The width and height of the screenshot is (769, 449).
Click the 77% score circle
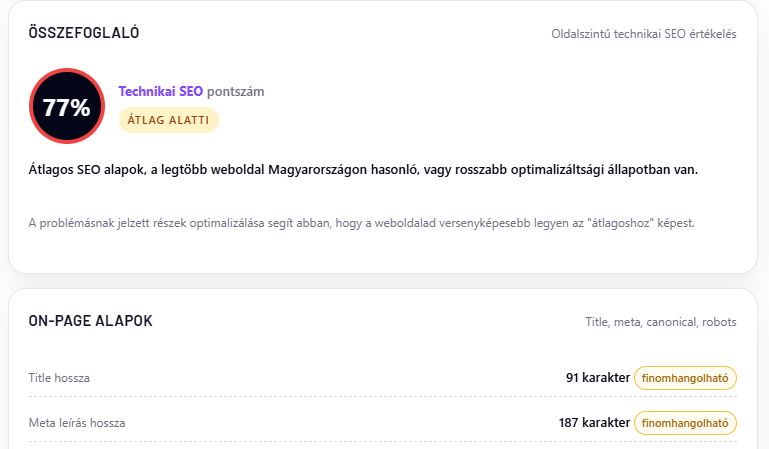click(66, 106)
